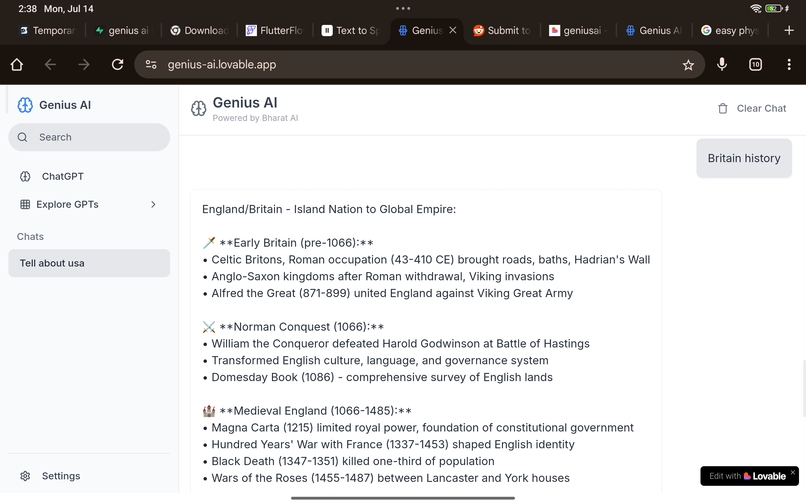Click the browser forward arrow

(x=84, y=64)
